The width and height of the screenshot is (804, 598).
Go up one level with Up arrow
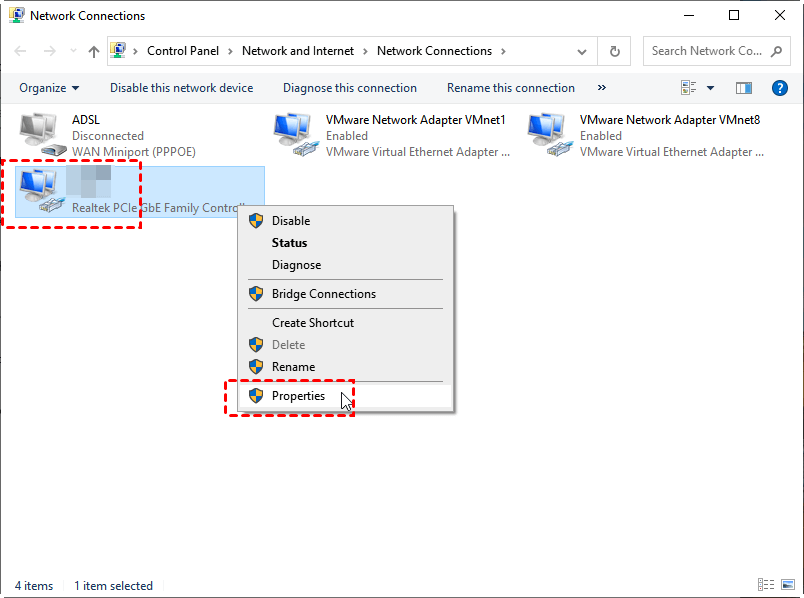click(x=93, y=51)
